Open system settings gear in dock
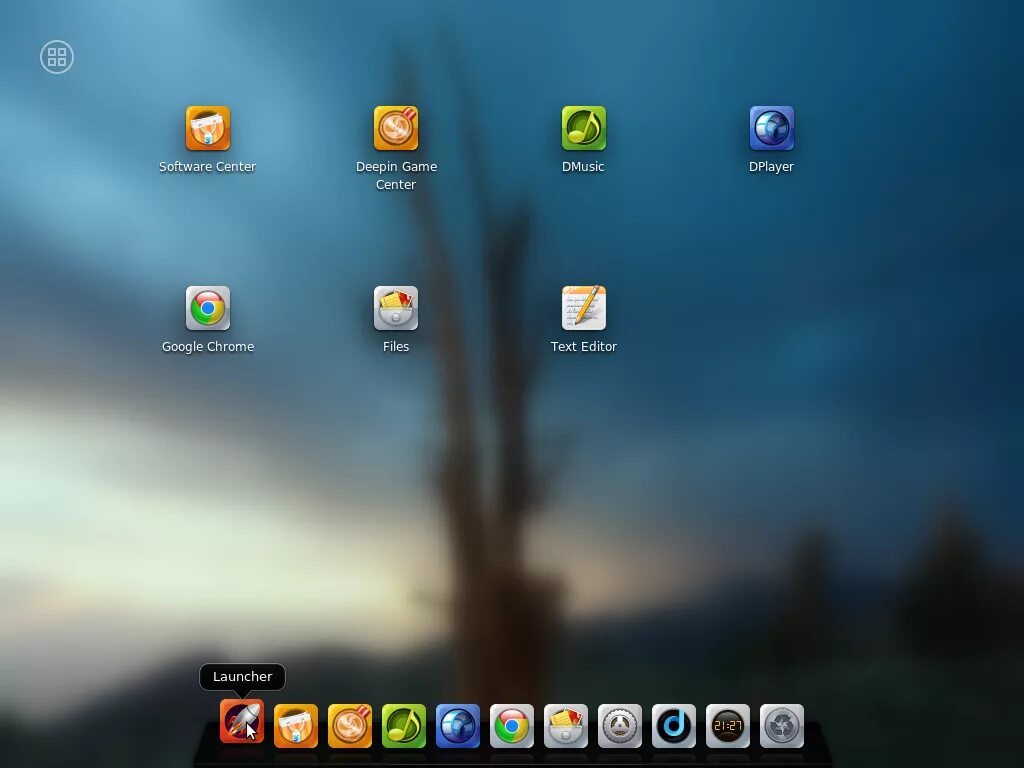The image size is (1024, 768). point(620,726)
